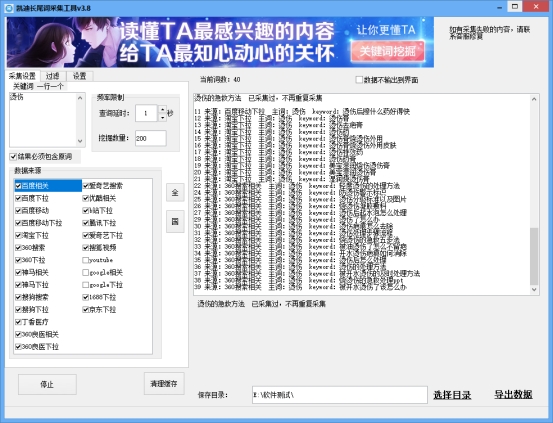
Task: Uncheck the 百度下拉 source
Action: [x=18, y=198]
